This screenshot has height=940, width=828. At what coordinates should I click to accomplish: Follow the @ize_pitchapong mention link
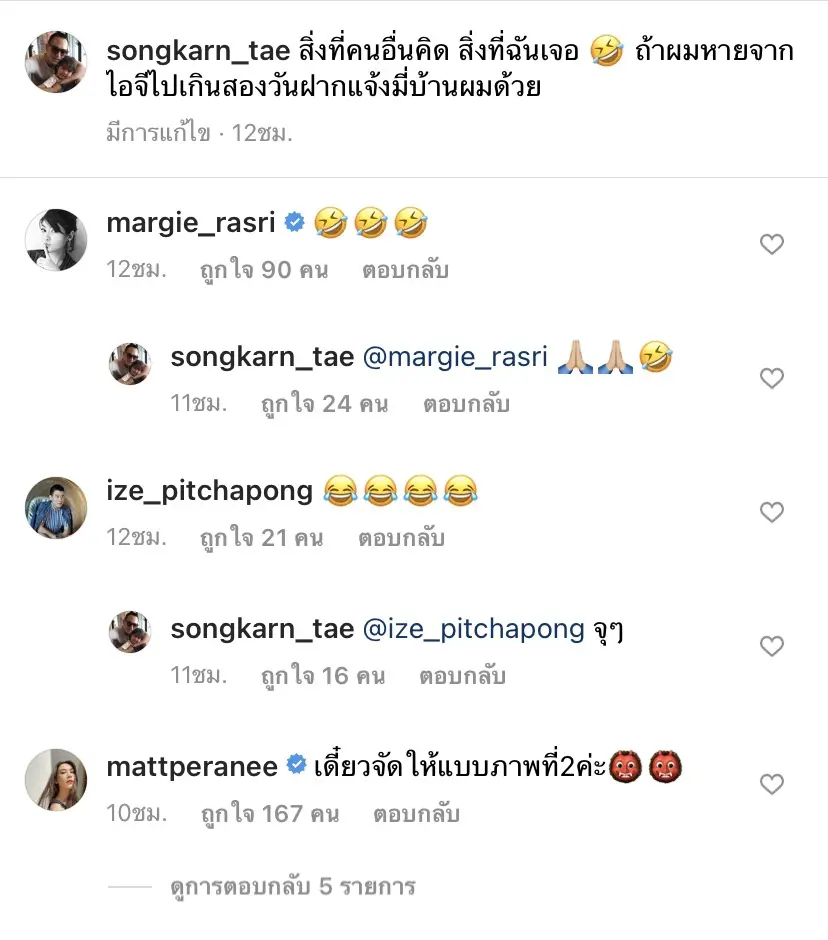(473, 628)
